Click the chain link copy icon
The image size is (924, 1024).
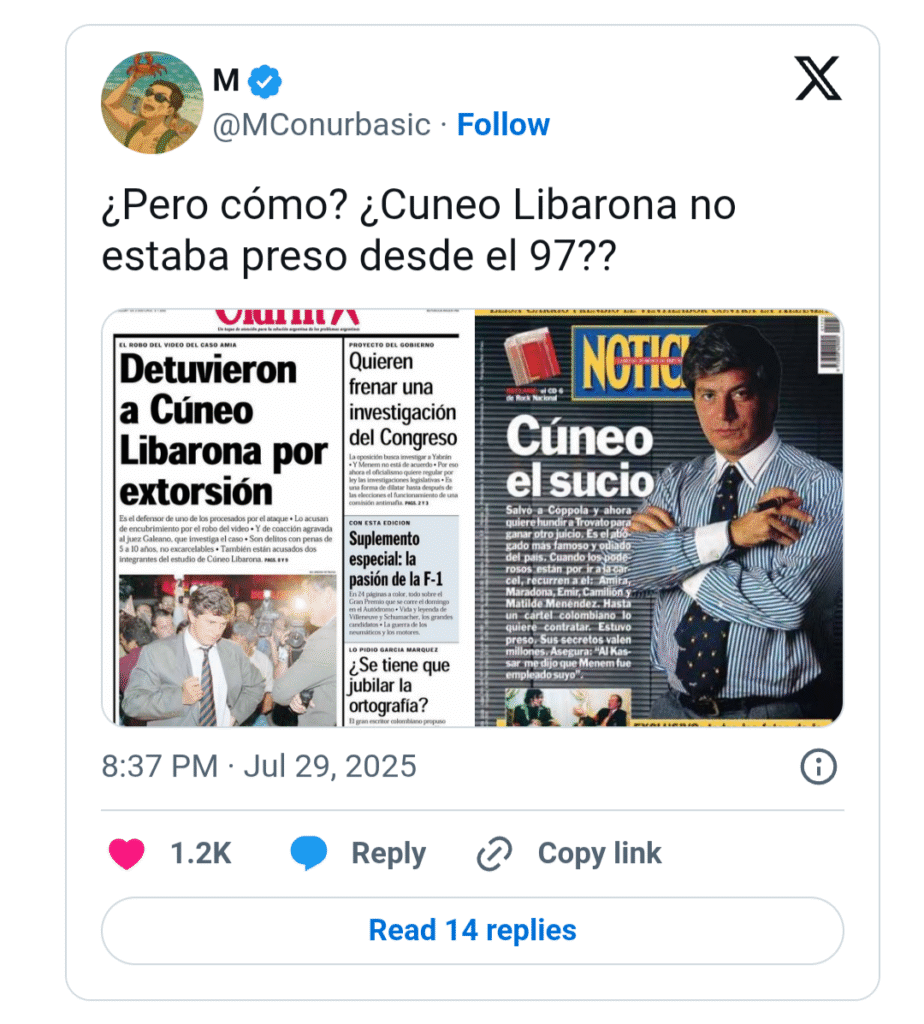pos(494,854)
